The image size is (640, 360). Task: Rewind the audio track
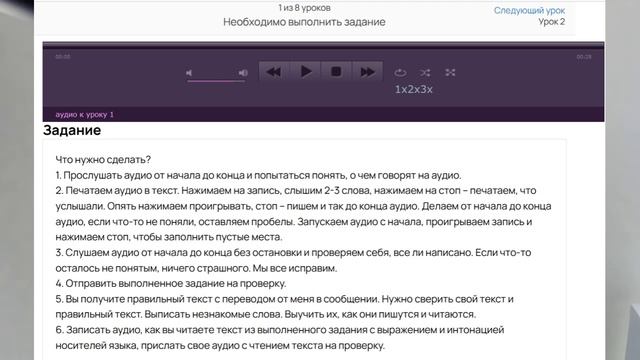click(x=274, y=72)
